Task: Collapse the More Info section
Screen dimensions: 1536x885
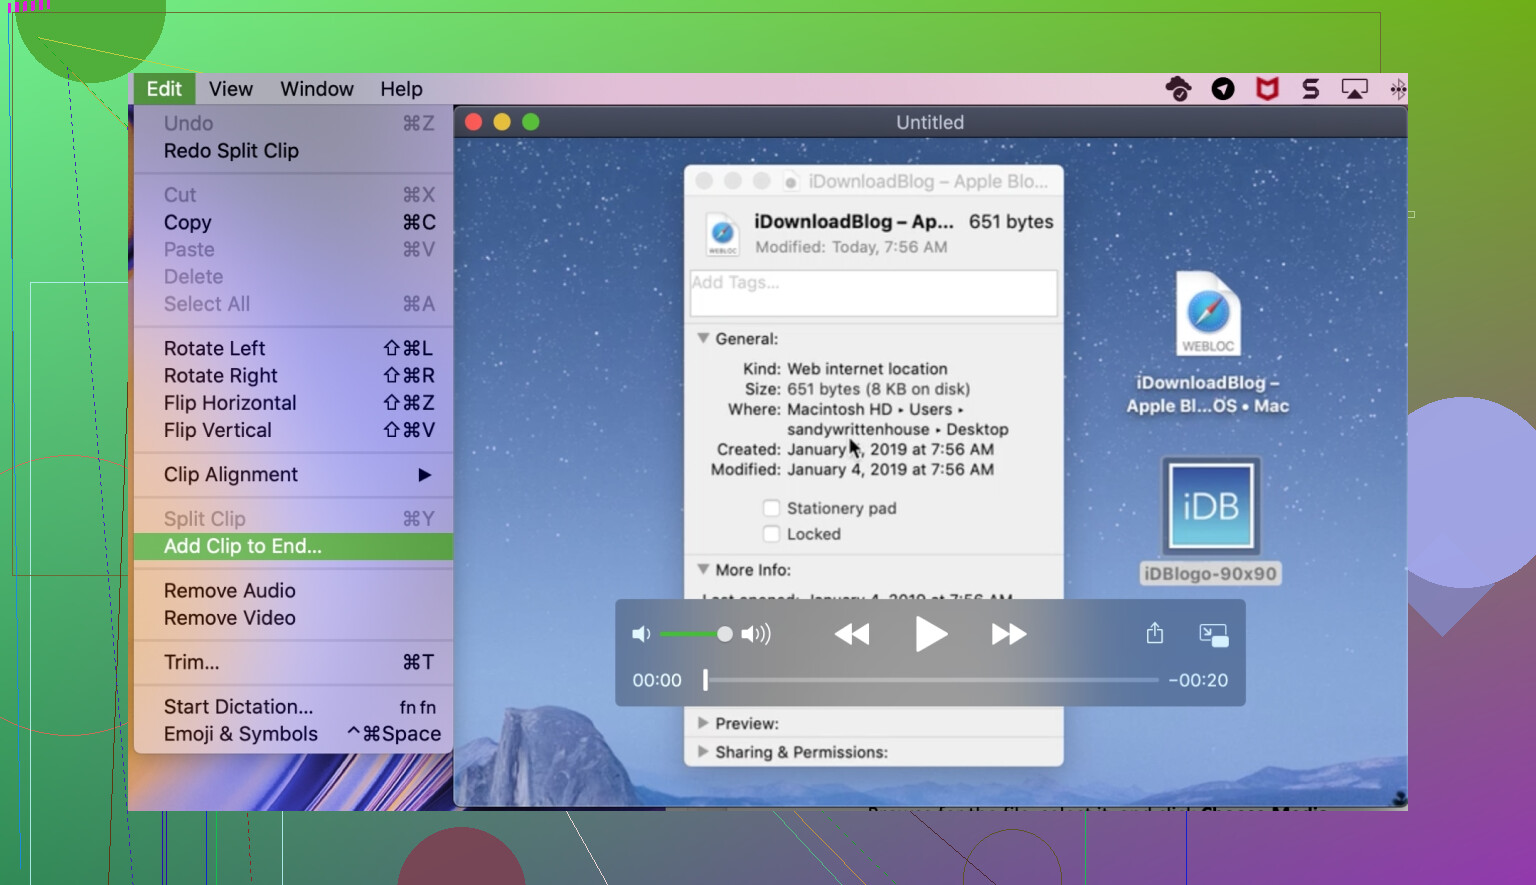Action: click(x=703, y=570)
